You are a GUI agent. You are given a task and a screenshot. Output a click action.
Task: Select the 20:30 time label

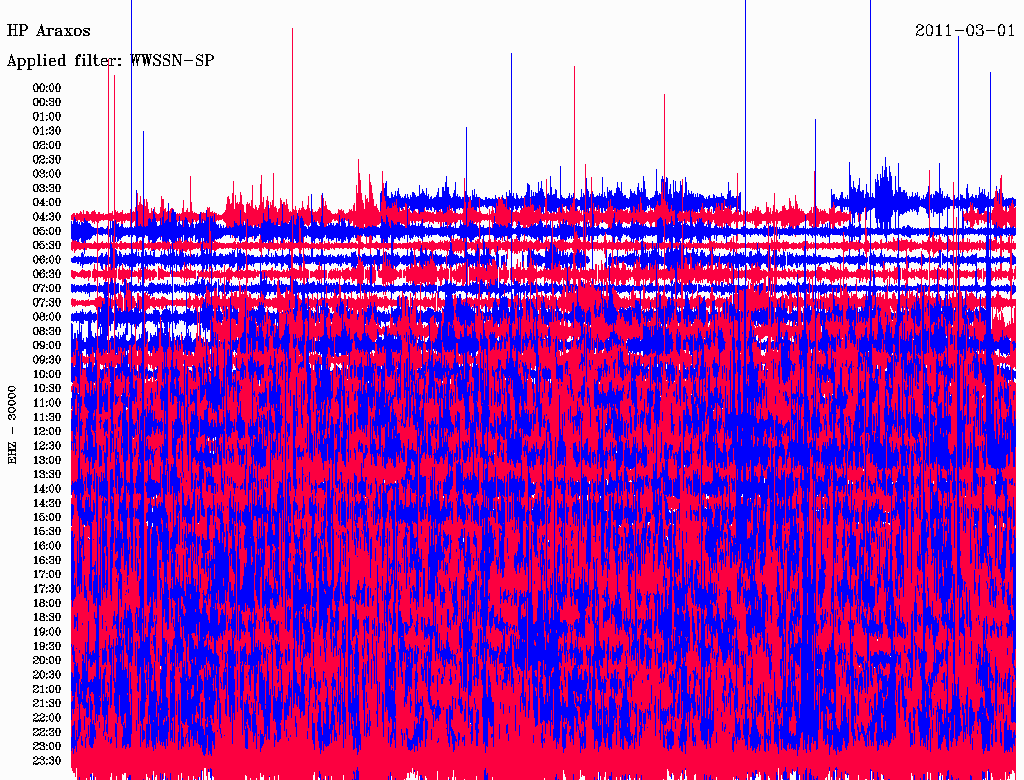click(x=47, y=675)
